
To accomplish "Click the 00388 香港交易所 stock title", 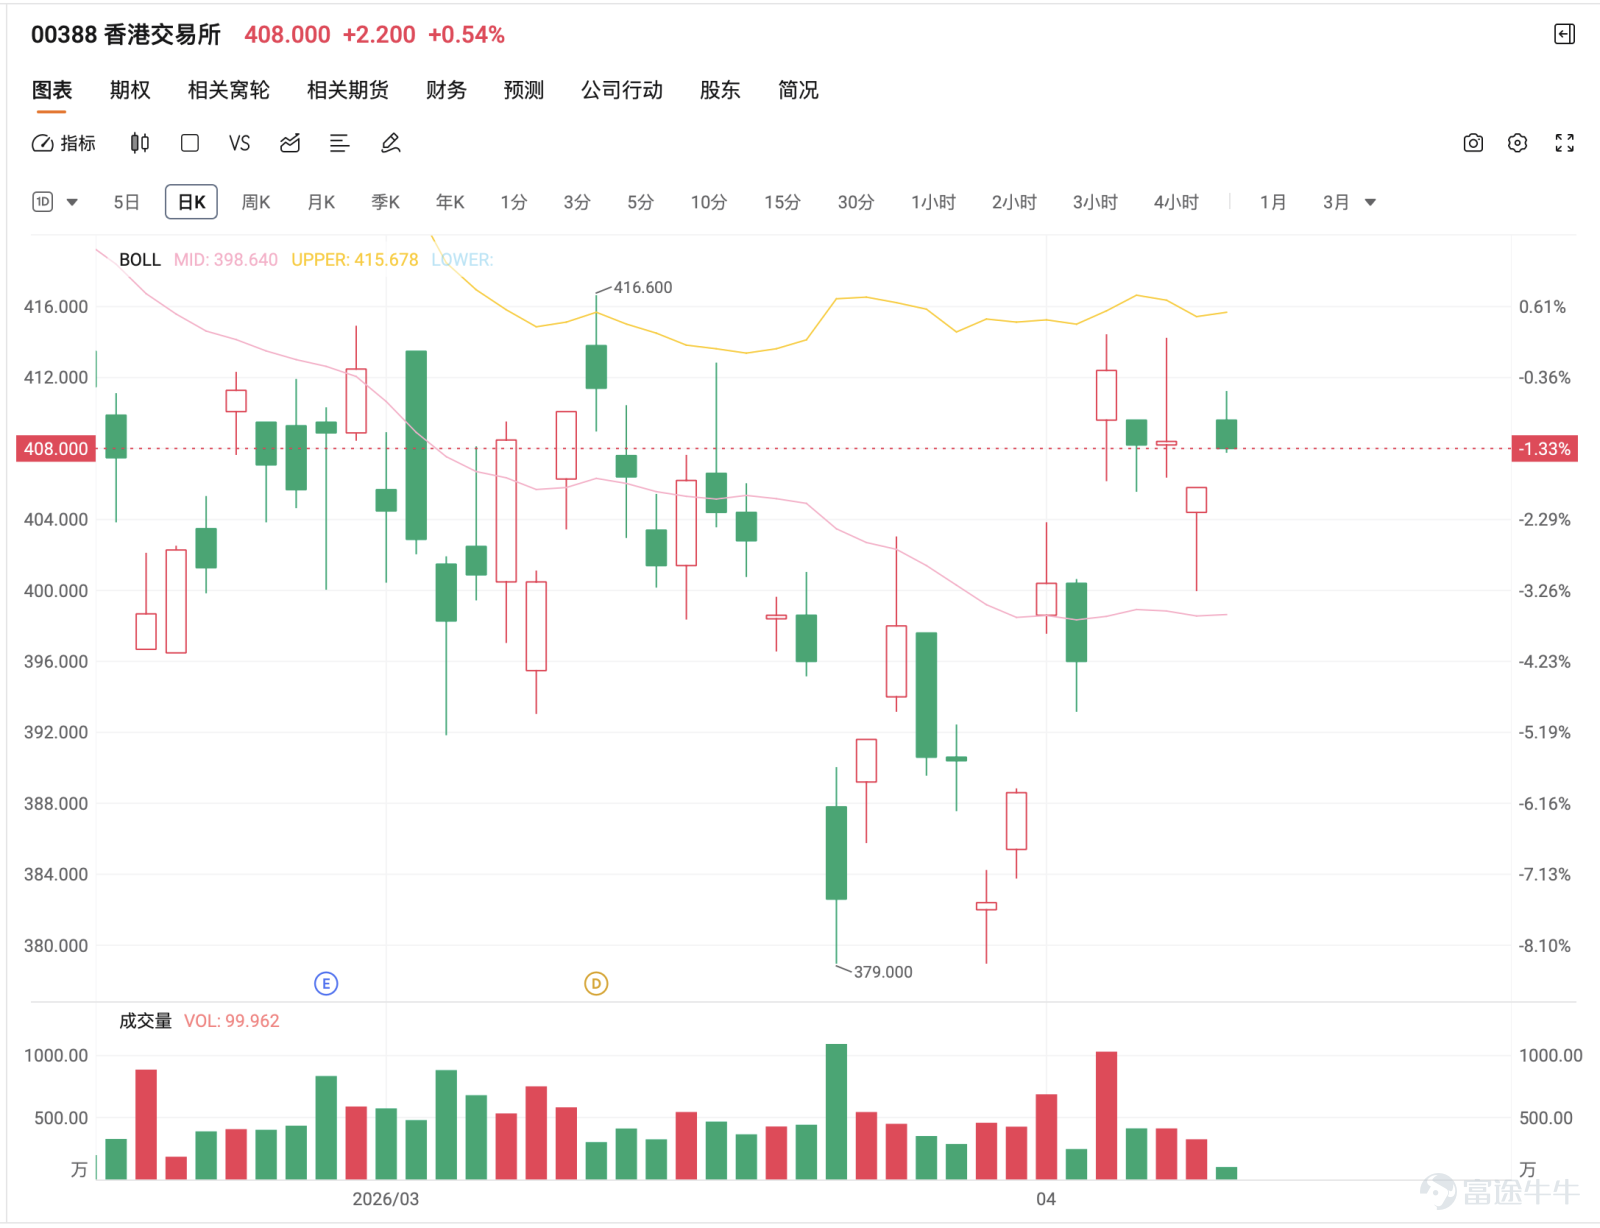I will [126, 35].
